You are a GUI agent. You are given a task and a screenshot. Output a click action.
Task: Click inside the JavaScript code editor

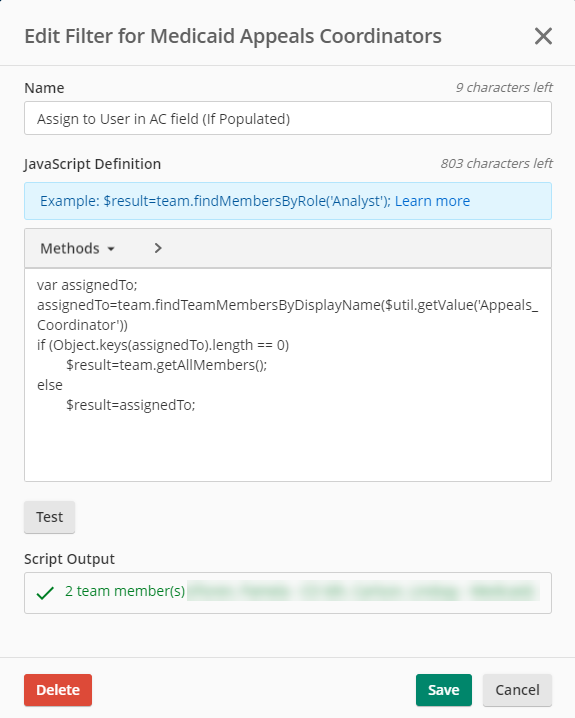[x=288, y=375]
